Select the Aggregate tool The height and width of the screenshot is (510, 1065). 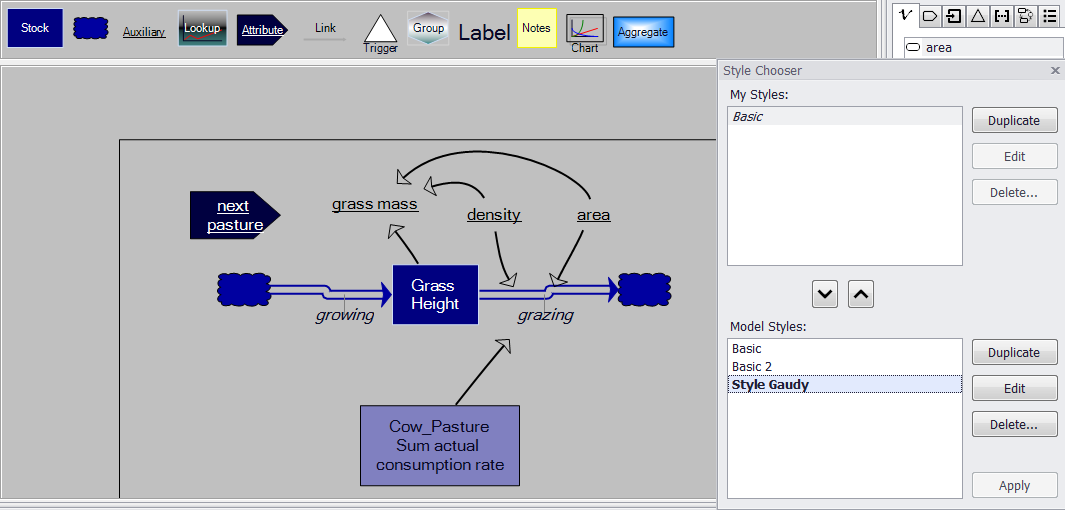click(643, 32)
